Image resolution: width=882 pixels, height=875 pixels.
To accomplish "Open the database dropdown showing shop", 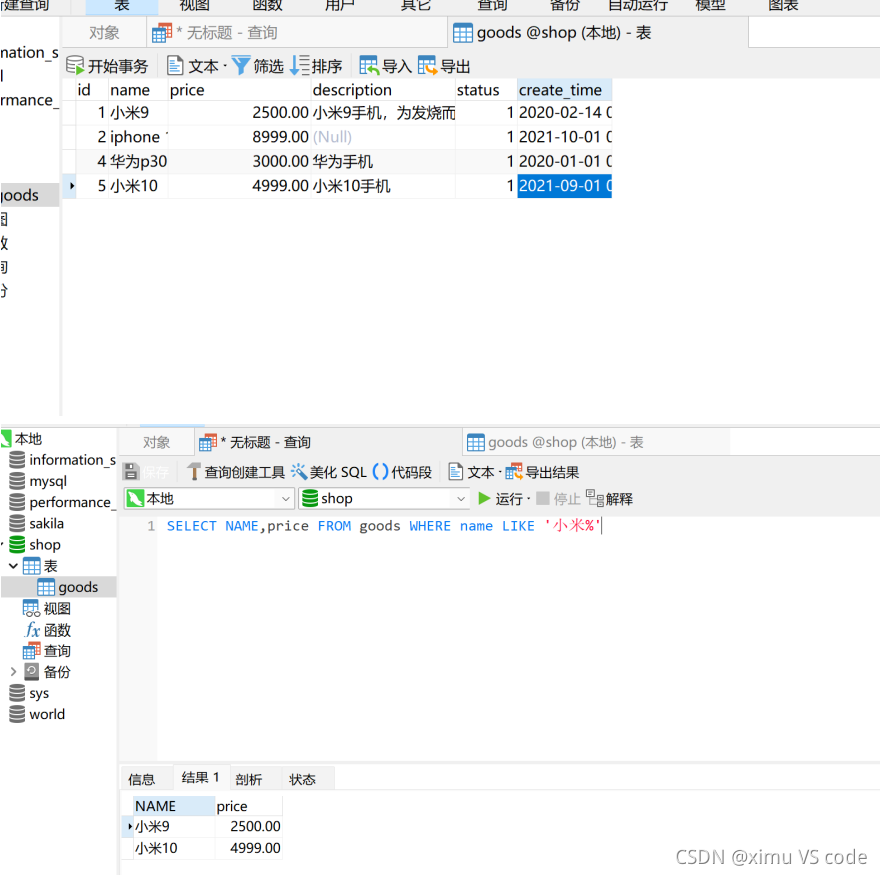I will 384,498.
